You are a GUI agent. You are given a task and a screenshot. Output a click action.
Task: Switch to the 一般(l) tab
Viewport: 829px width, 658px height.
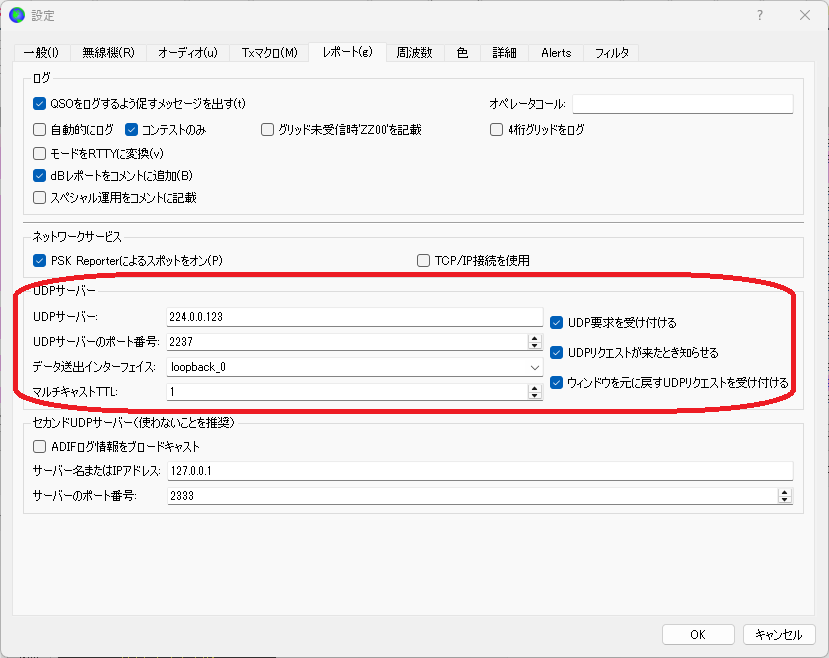[41, 53]
